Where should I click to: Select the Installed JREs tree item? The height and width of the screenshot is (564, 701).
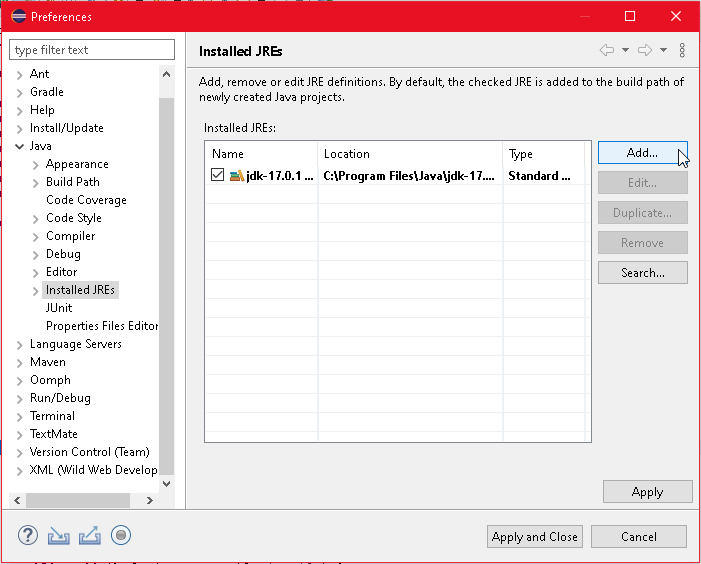(x=80, y=290)
